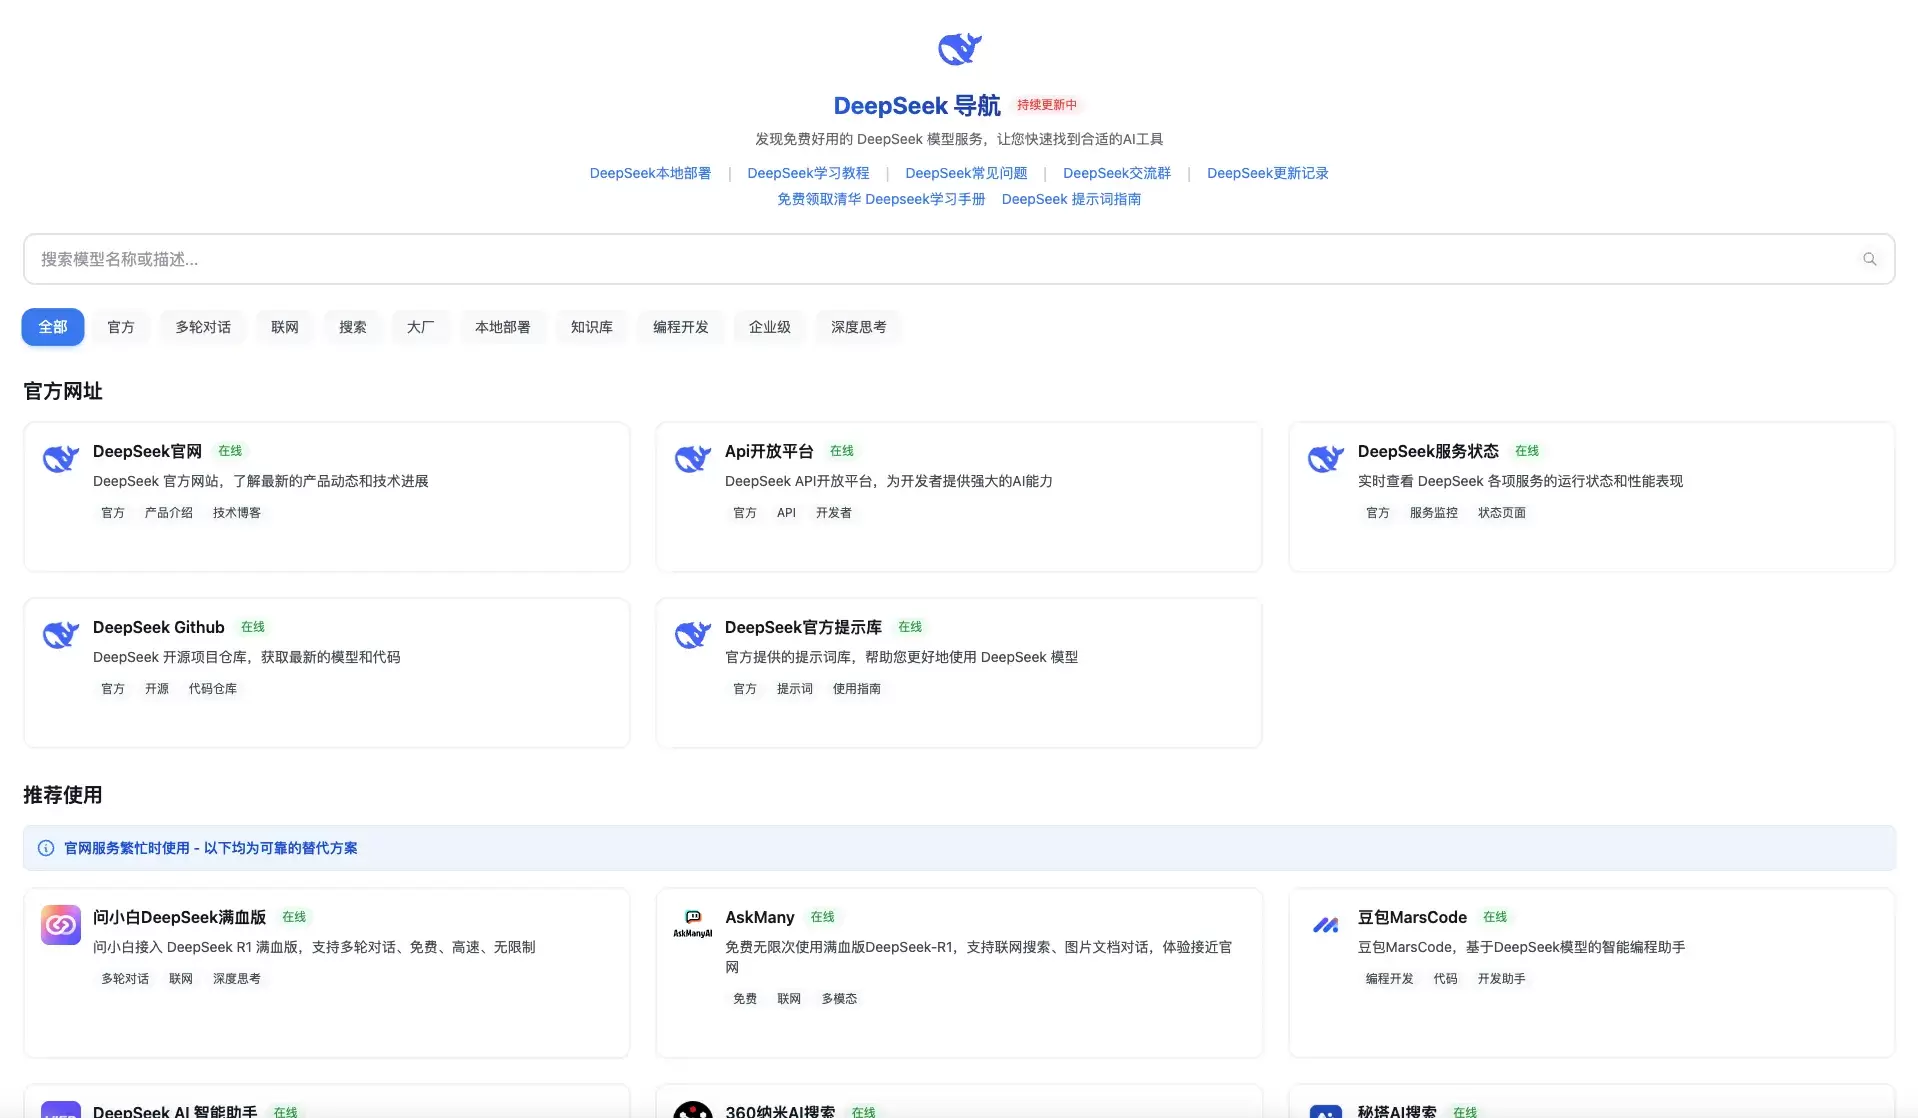Open the AskMany card title
This screenshot has width=1918, height=1118.
(760, 917)
